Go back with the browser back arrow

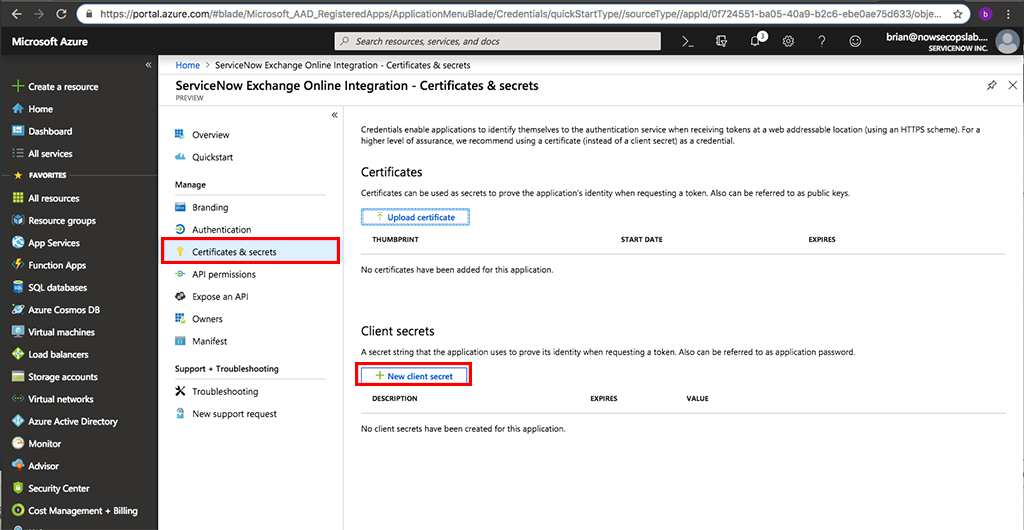(15, 13)
